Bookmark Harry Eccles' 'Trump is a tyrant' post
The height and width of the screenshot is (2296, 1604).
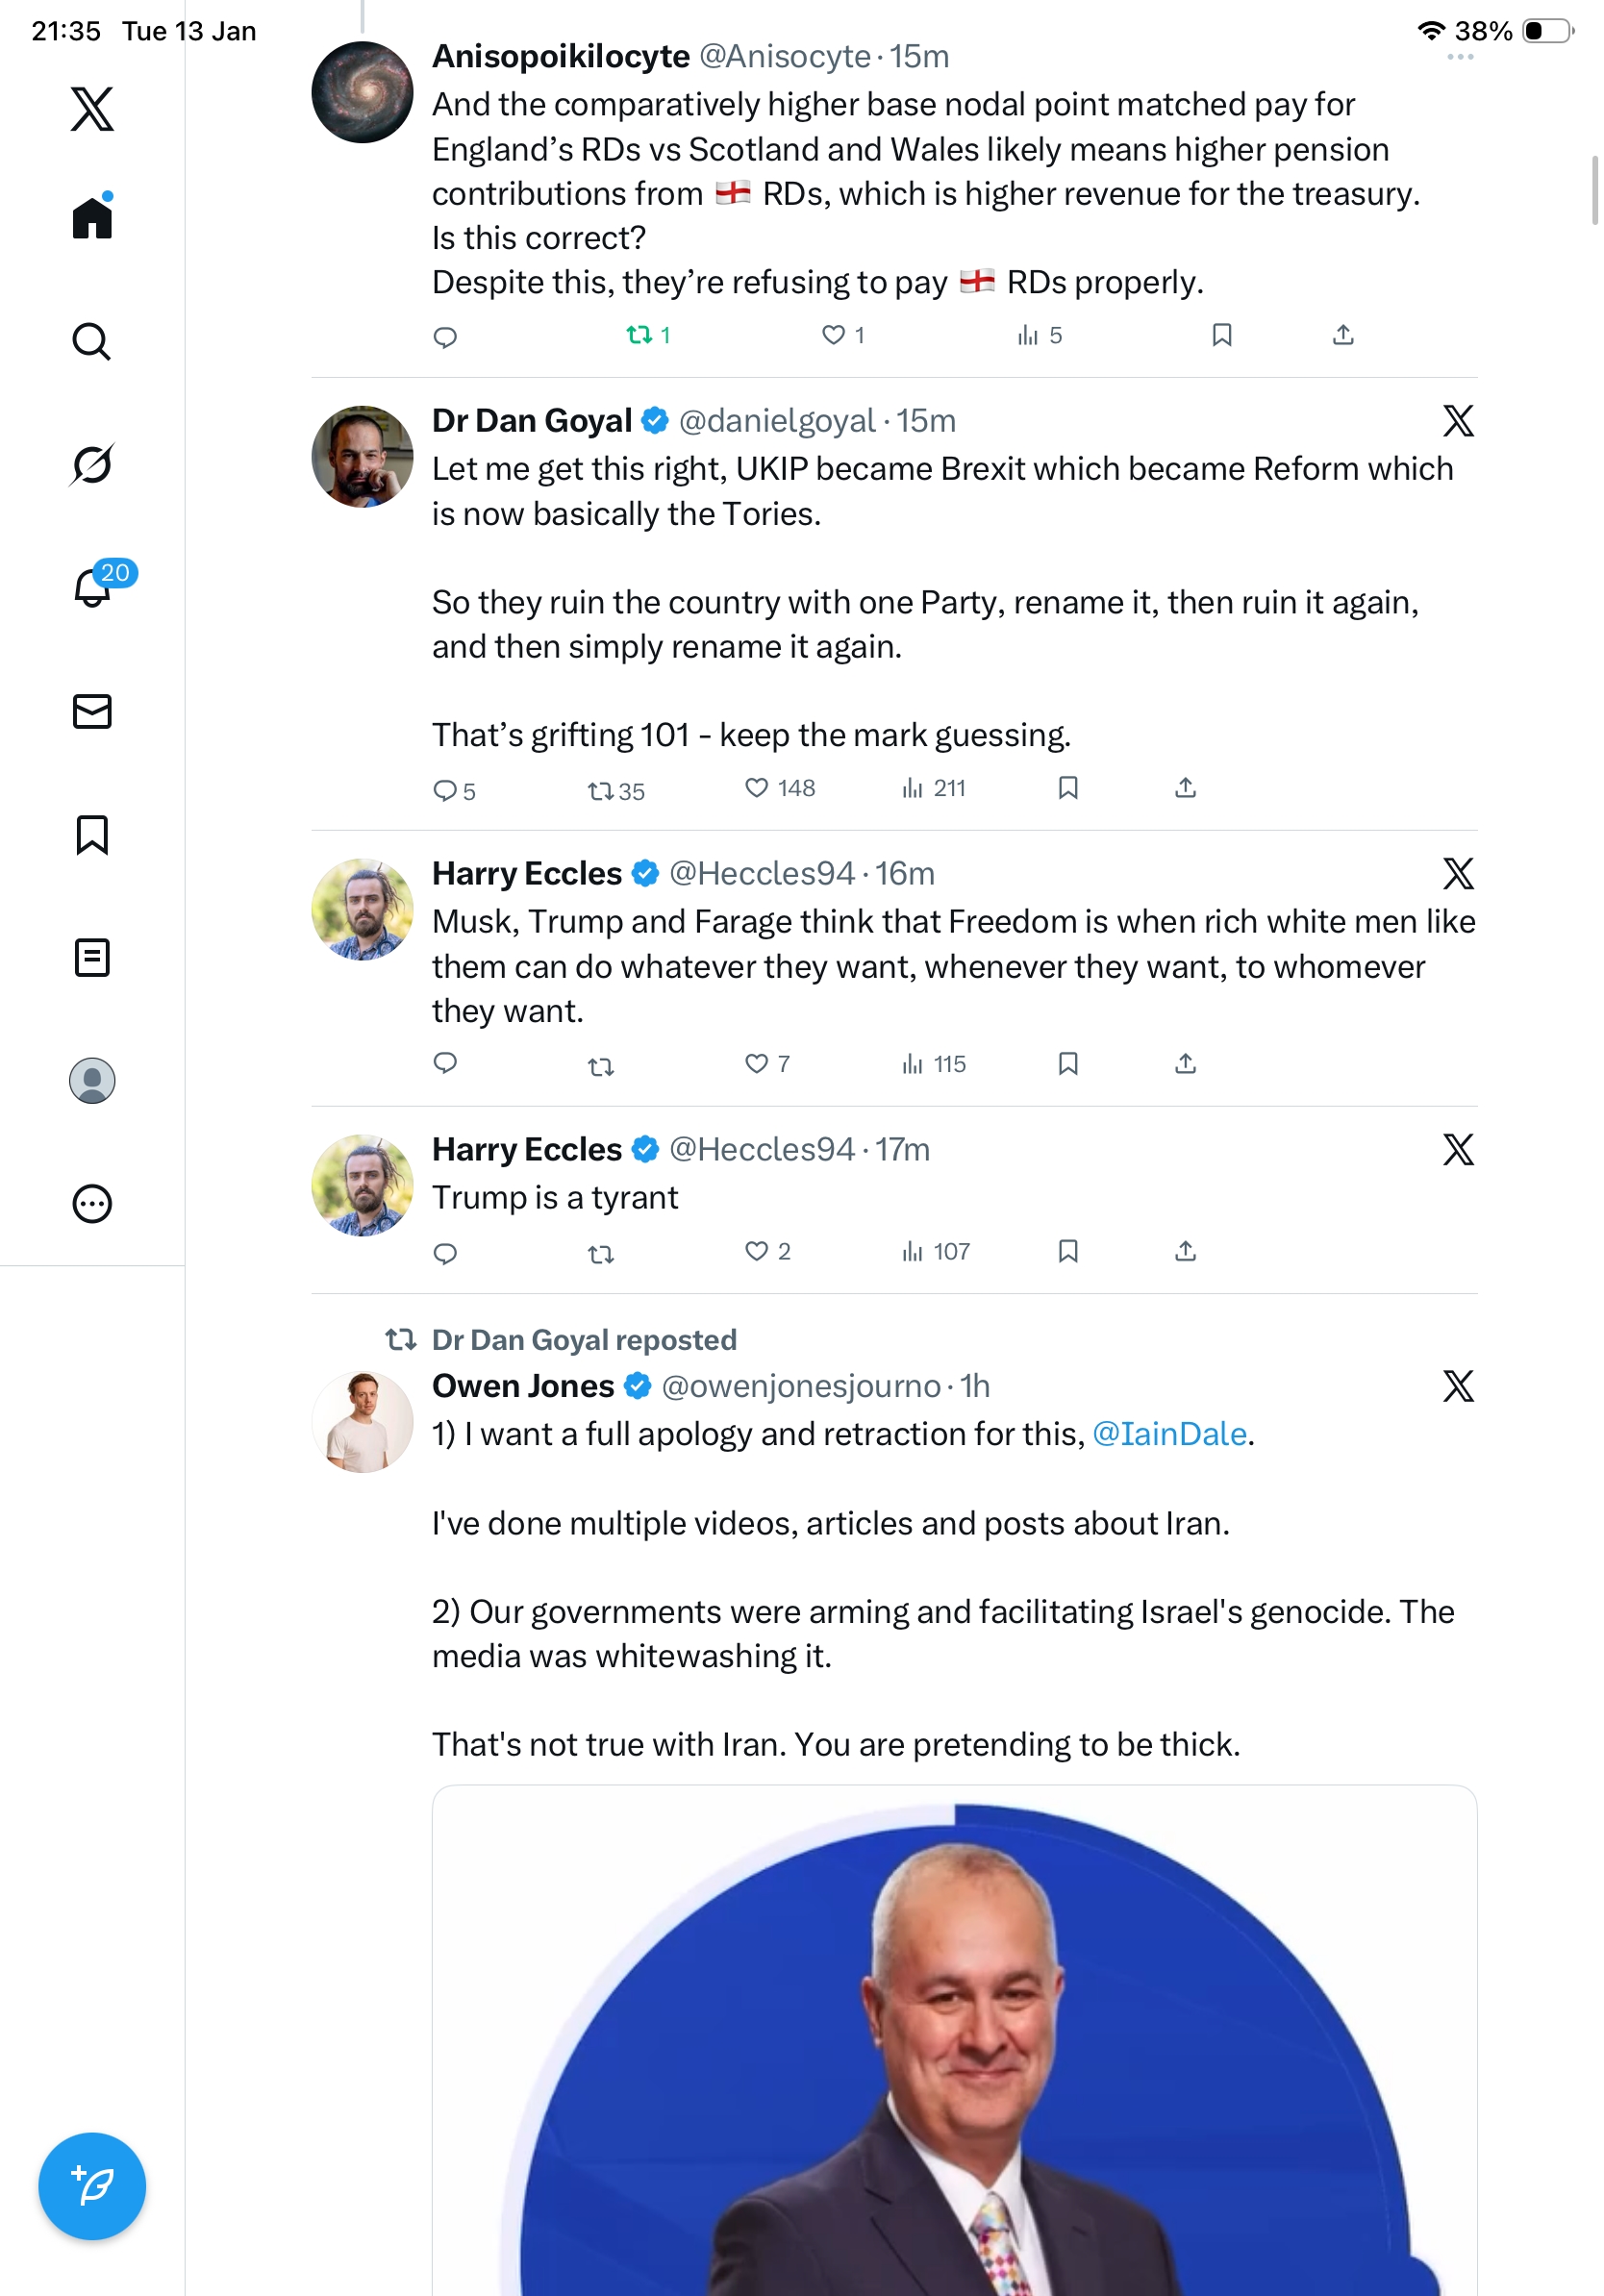(1068, 1251)
